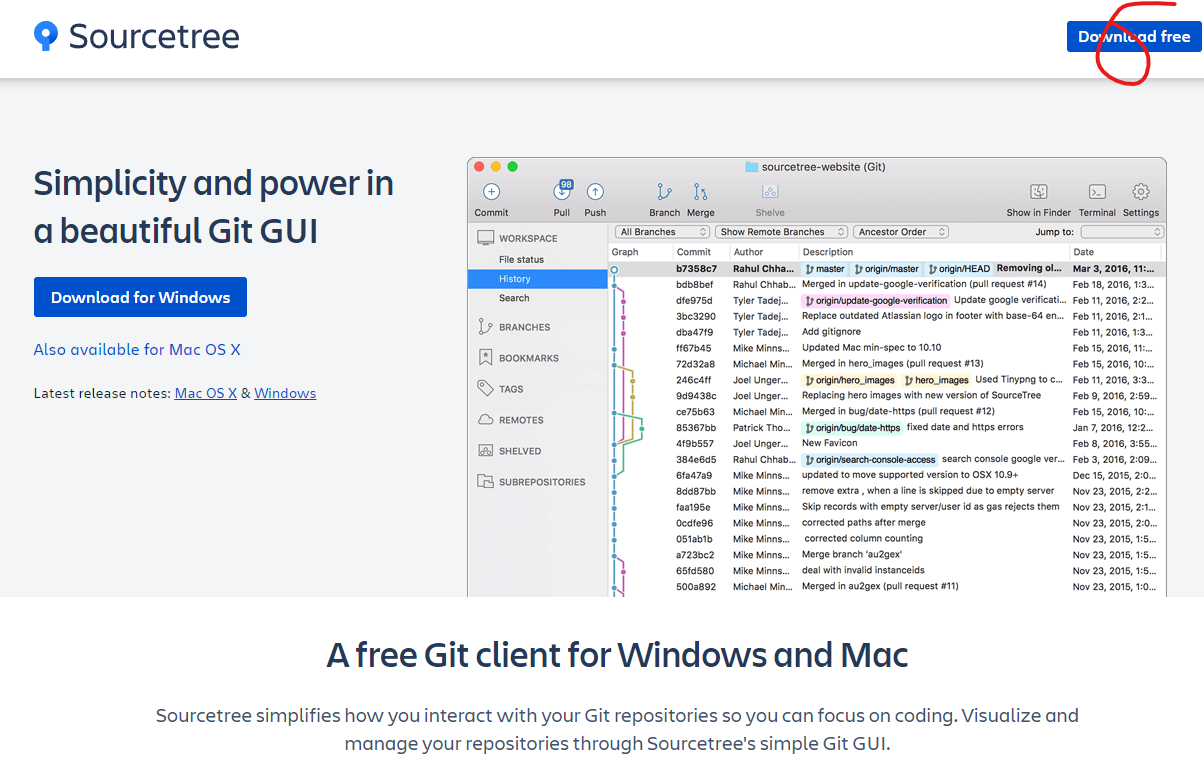
Task: Click the origin/update-google-verification label
Action: [875, 300]
